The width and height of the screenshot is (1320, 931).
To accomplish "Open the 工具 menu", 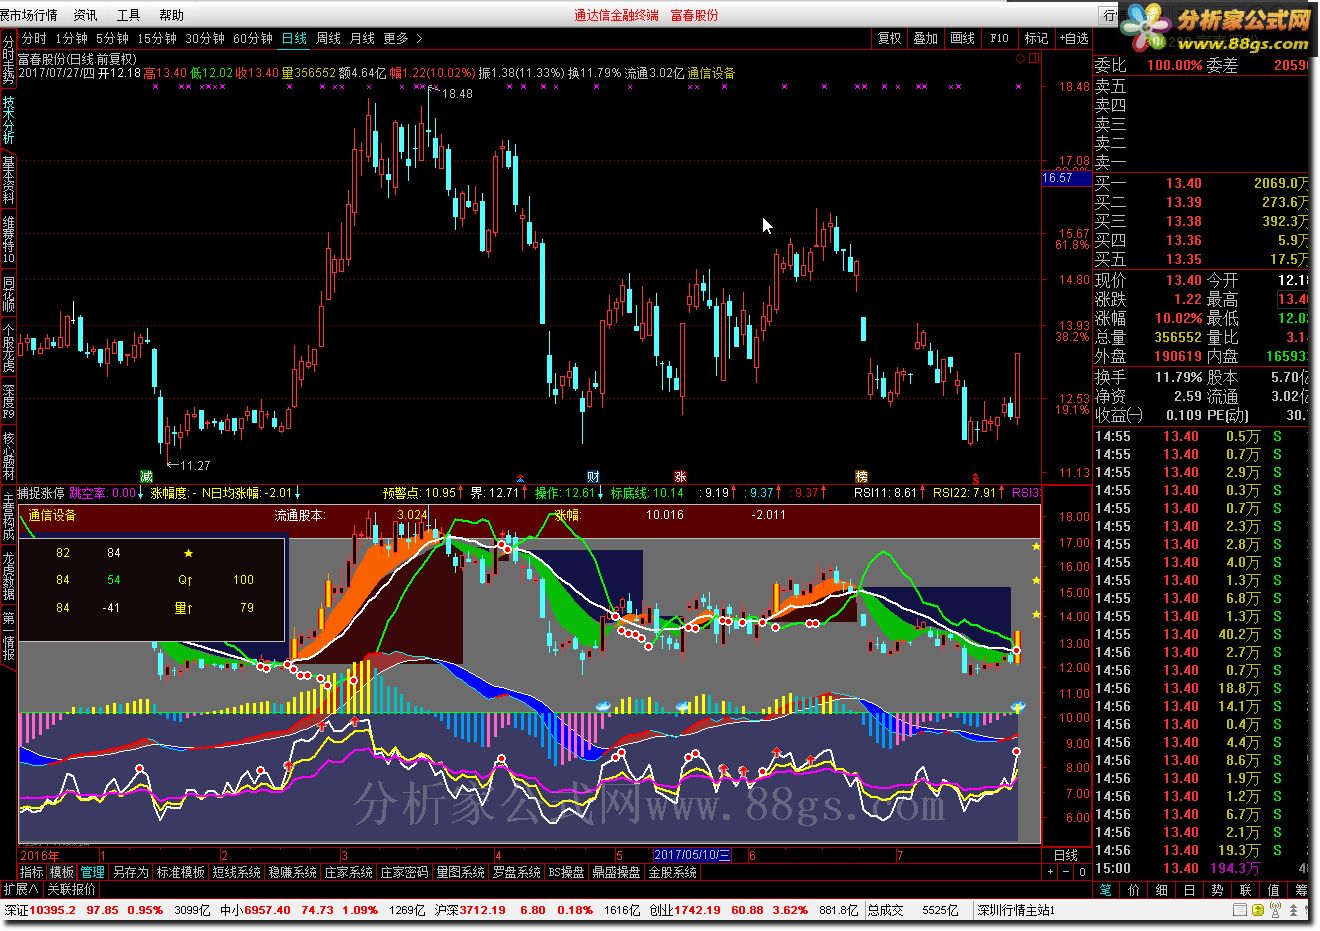I will [x=128, y=15].
